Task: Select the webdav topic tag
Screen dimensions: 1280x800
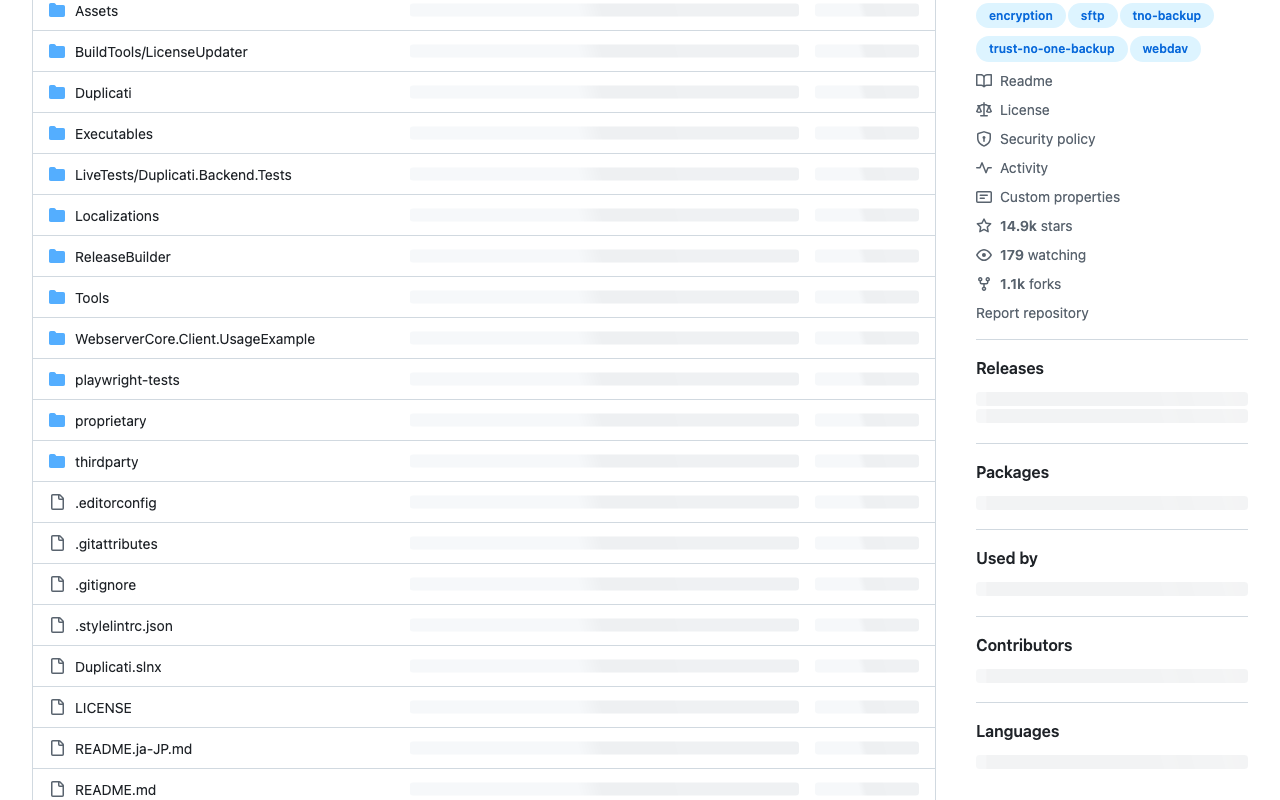Action: point(1165,49)
